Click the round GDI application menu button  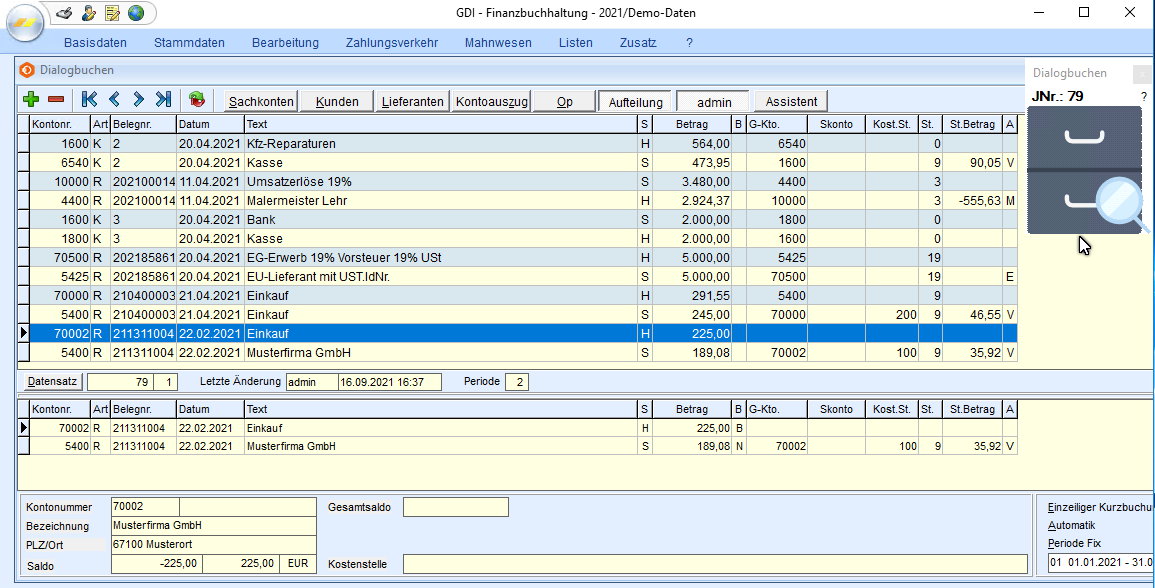click(x=25, y=22)
